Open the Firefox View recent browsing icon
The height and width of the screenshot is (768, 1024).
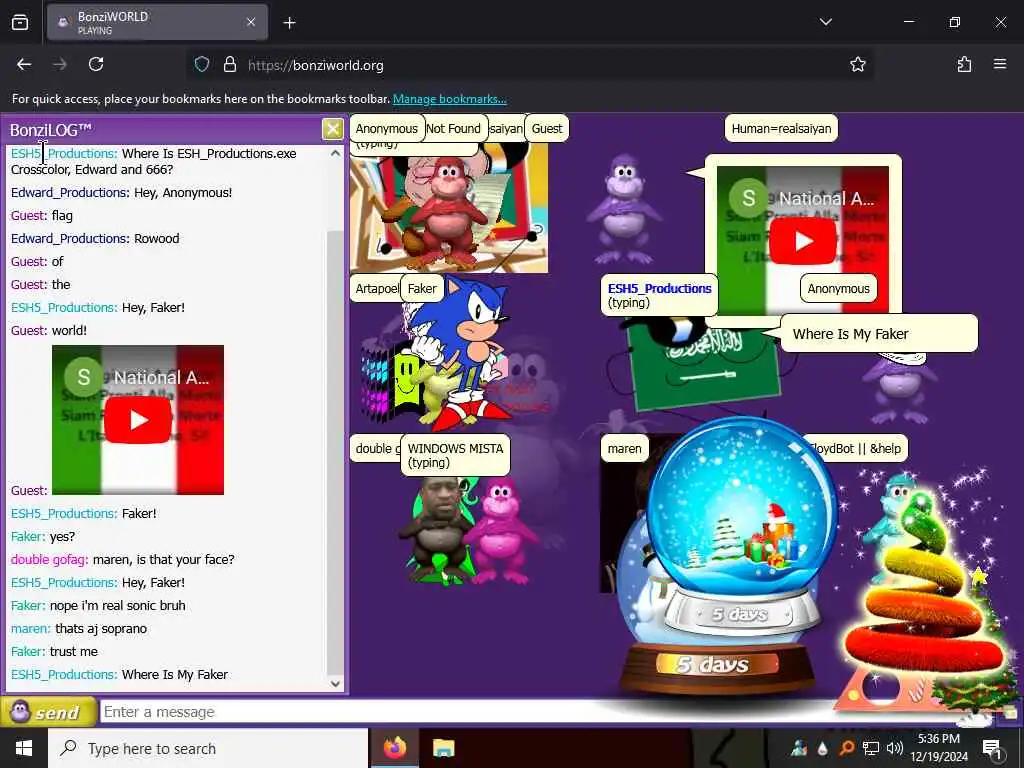click(20, 23)
